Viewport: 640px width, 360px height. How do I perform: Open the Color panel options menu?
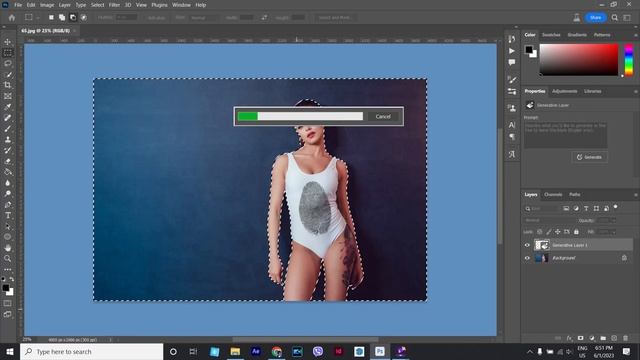pos(636,36)
